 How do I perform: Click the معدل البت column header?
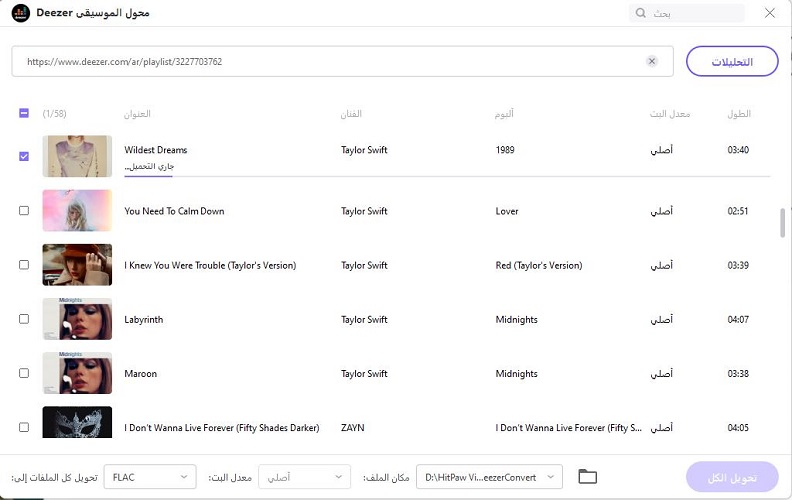pyautogui.click(x=670, y=114)
